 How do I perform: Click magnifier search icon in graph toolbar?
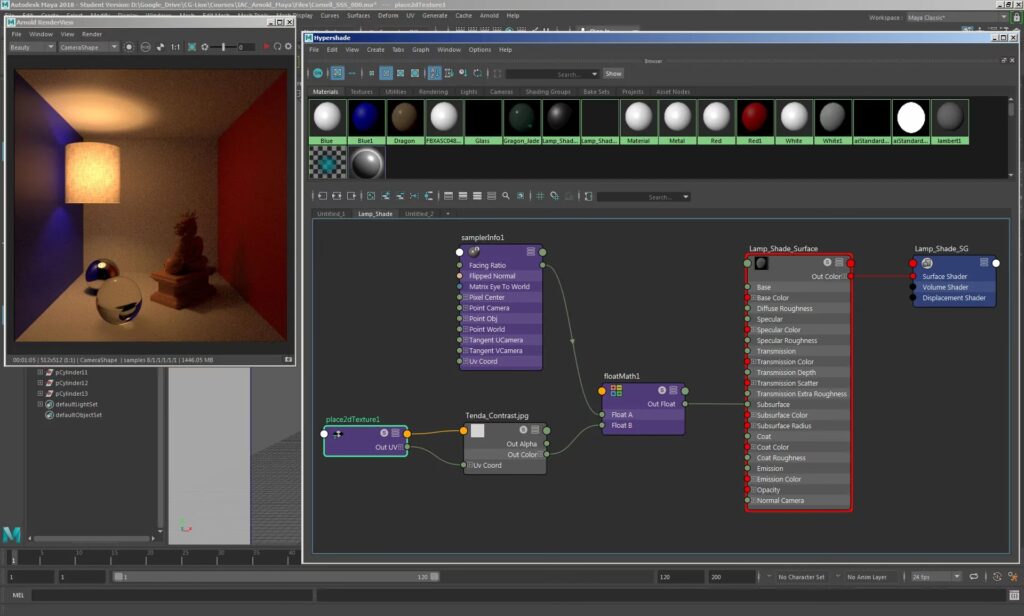click(x=505, y=196)
